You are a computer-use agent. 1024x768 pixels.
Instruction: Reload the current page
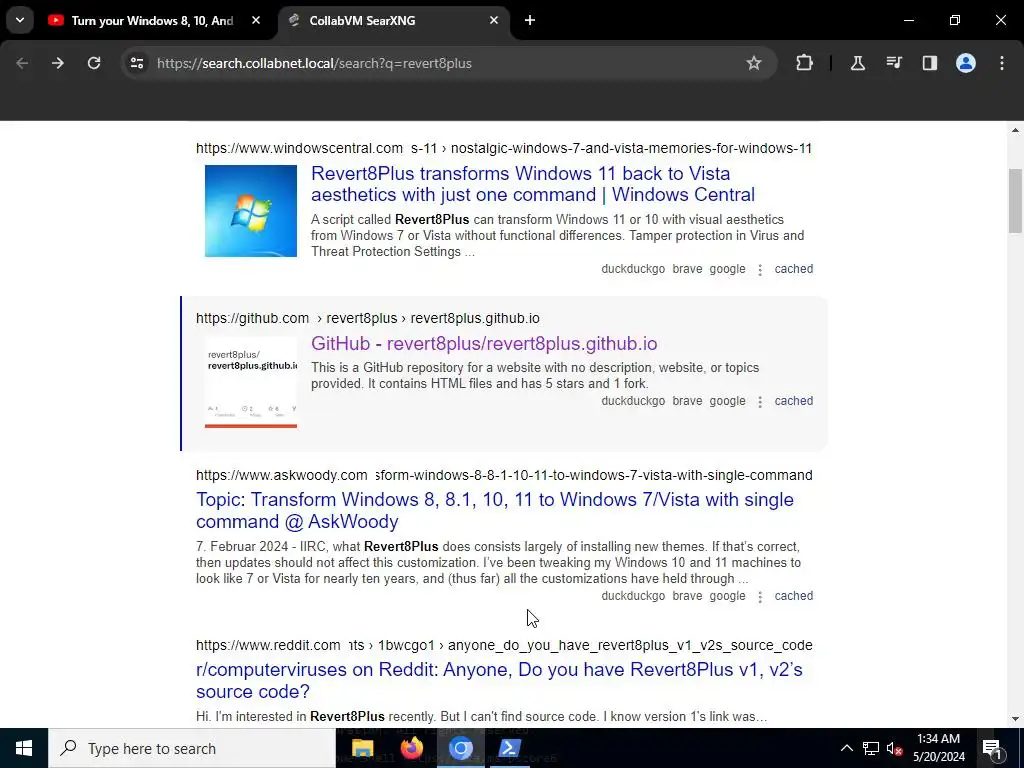pyautogui.click(x=94, y=63)
